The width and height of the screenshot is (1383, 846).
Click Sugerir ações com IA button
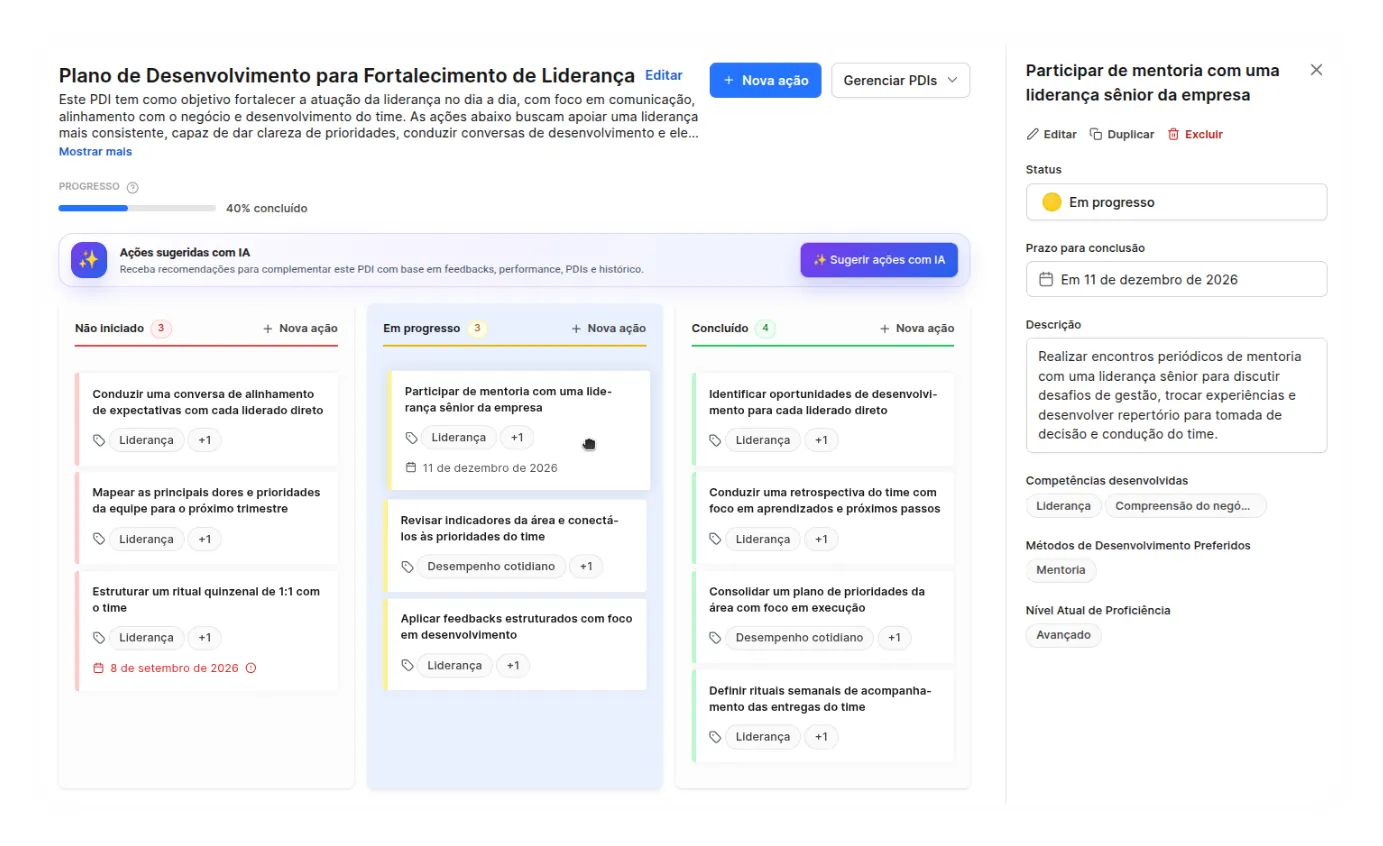[x=878, y=260]
